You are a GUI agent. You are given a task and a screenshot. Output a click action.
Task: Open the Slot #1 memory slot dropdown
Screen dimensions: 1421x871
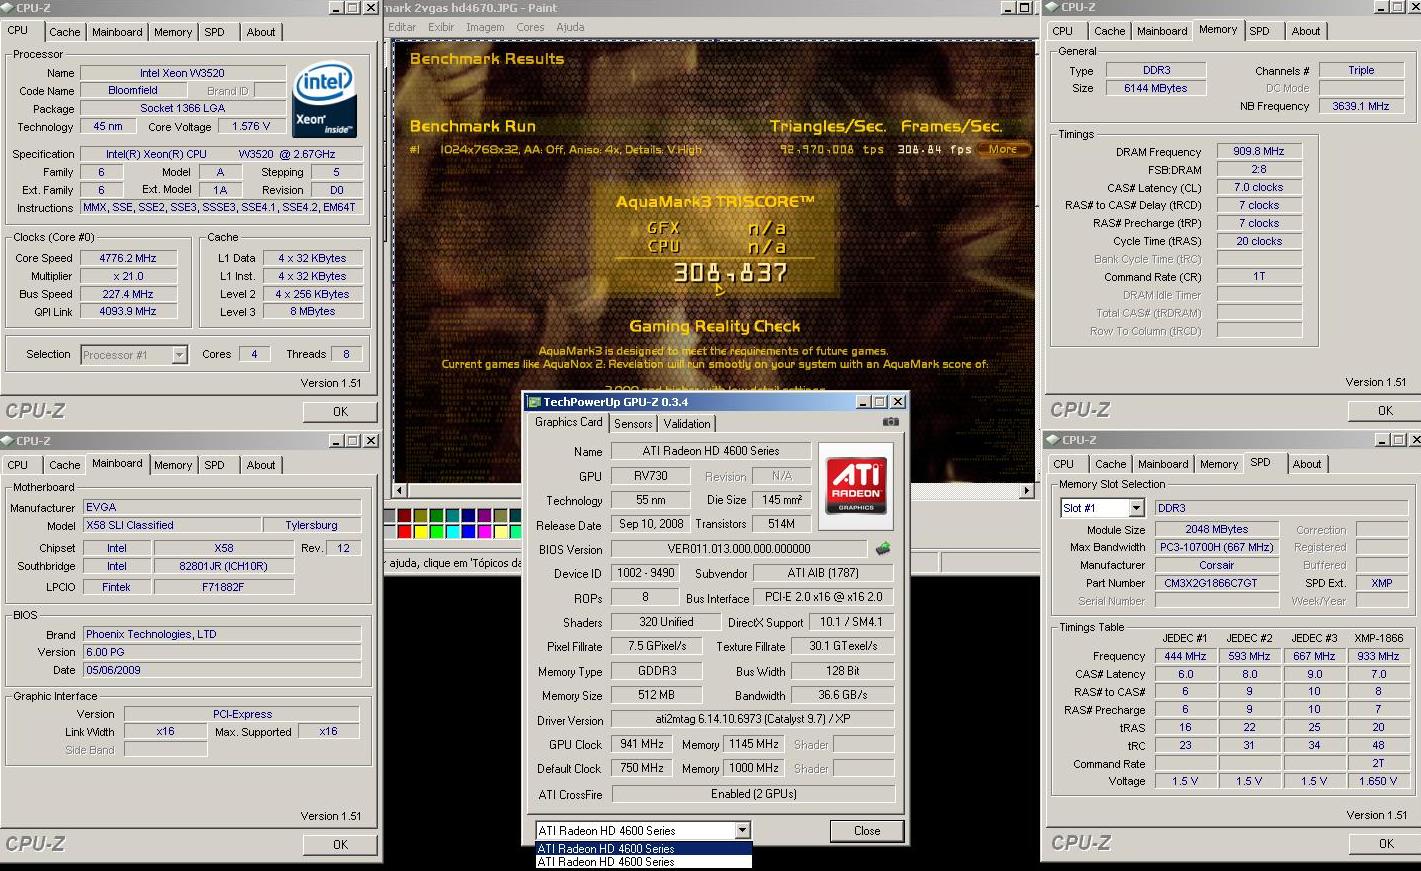(1136, 508)
